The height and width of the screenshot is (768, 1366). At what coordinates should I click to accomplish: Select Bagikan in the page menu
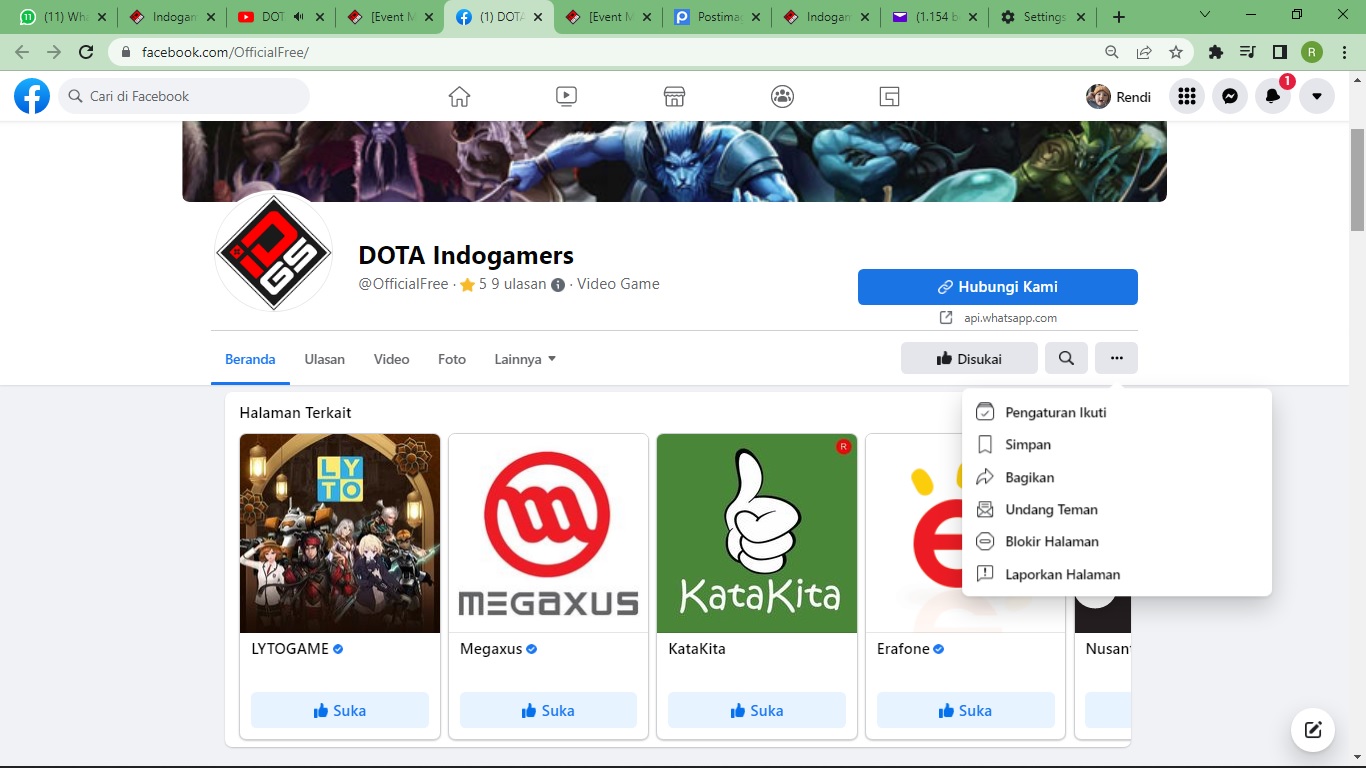tap(1117, 477)
